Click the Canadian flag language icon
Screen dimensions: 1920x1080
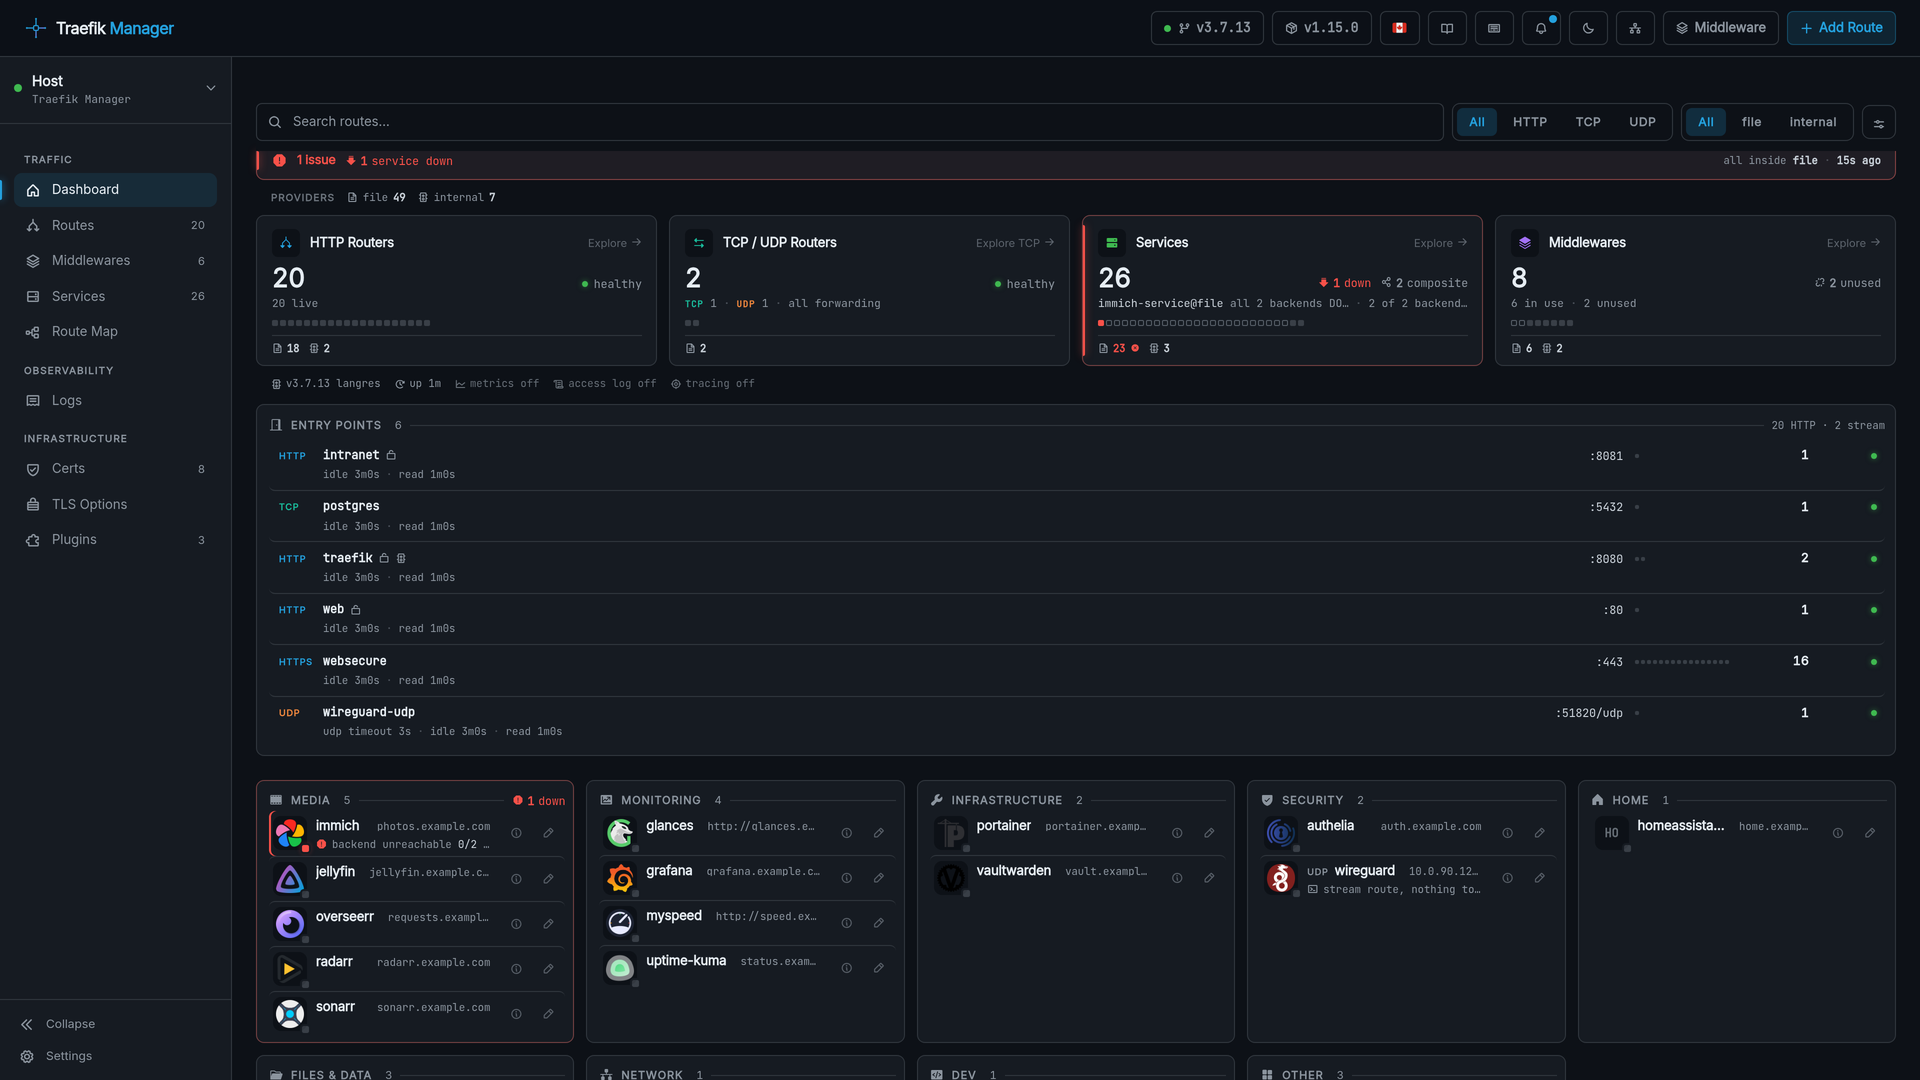(x=1399, y=28)
